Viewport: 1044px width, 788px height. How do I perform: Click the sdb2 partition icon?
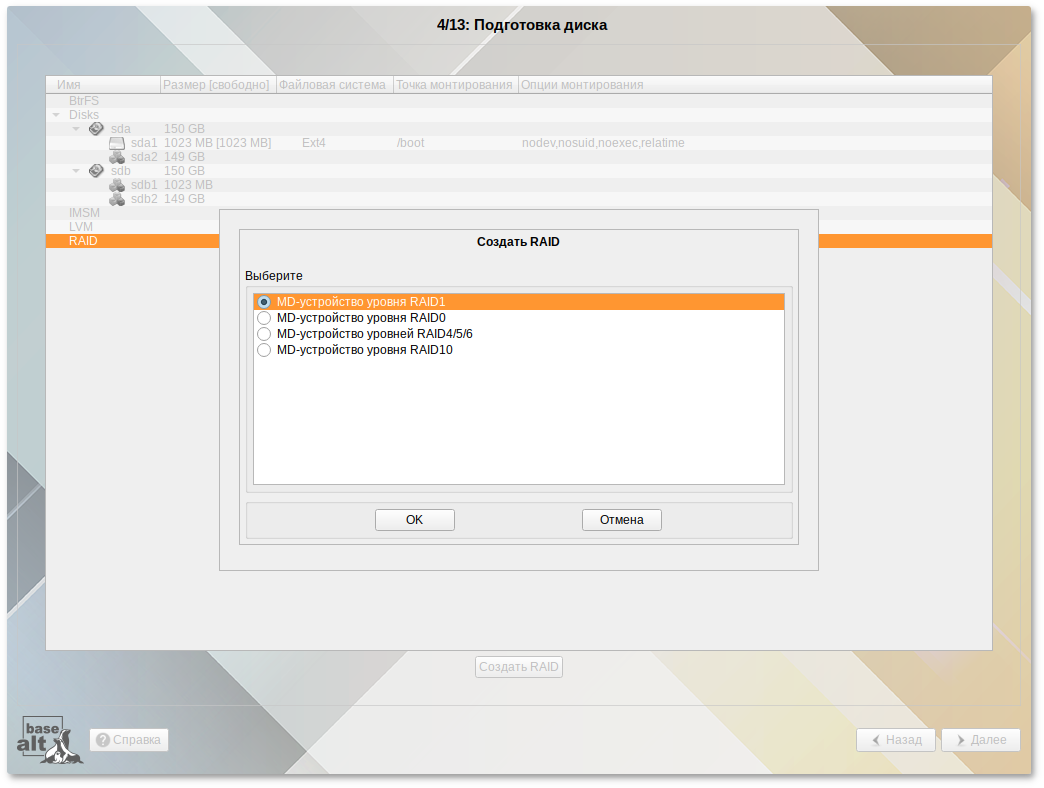point(117,199)
